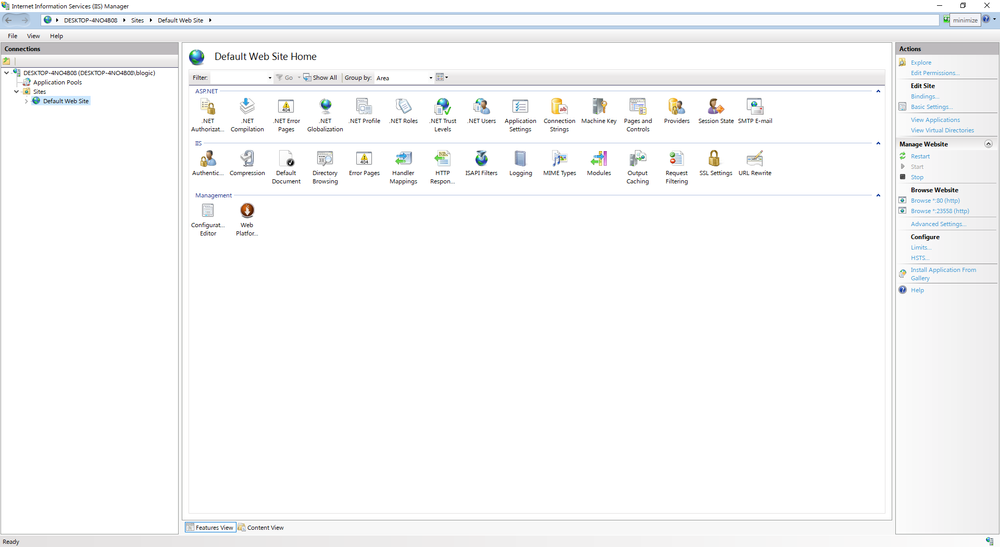Open the File menu
Image resolution: width=1000 pixels, height=547 pixels.
pos(12,36)
